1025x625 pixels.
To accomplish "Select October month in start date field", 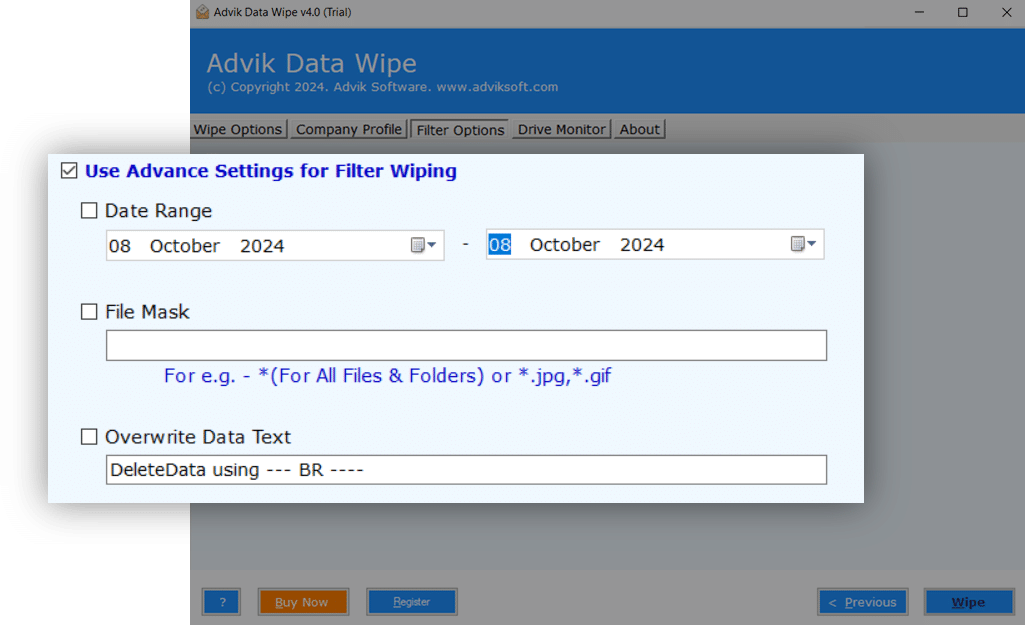I will pos(184,246).
